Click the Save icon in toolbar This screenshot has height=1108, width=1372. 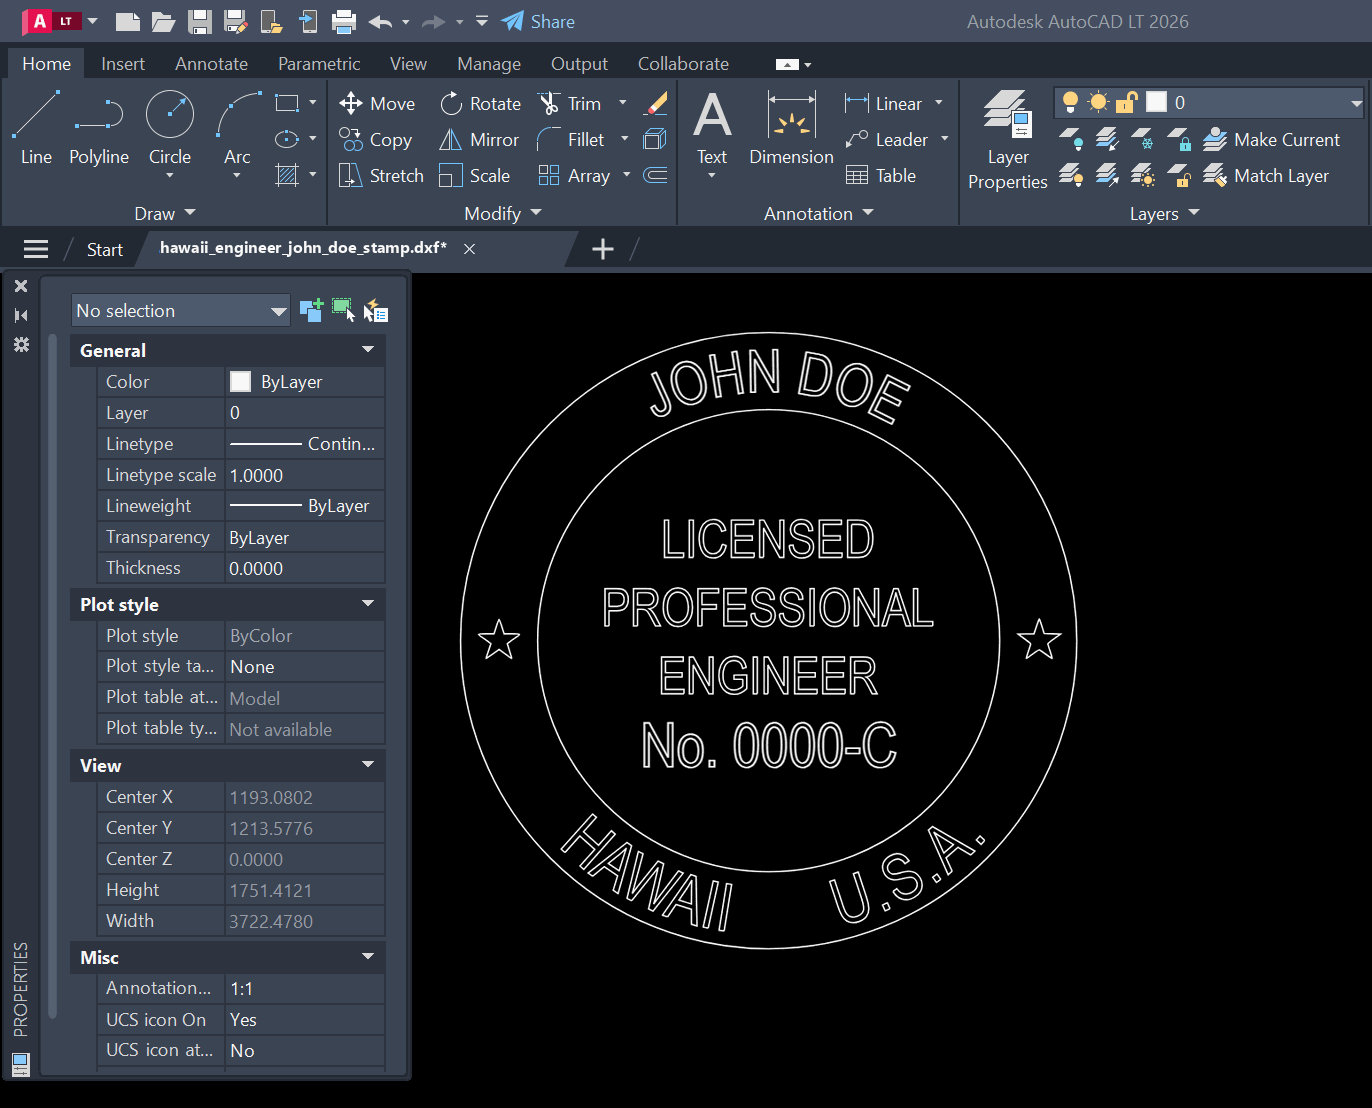coord(199,21)
